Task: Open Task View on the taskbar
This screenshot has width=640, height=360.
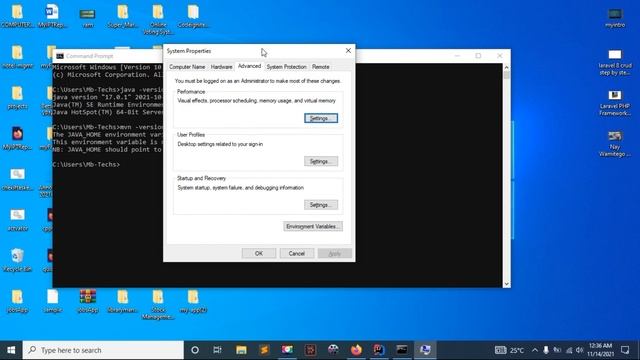Action: click(x=218, y=350)
